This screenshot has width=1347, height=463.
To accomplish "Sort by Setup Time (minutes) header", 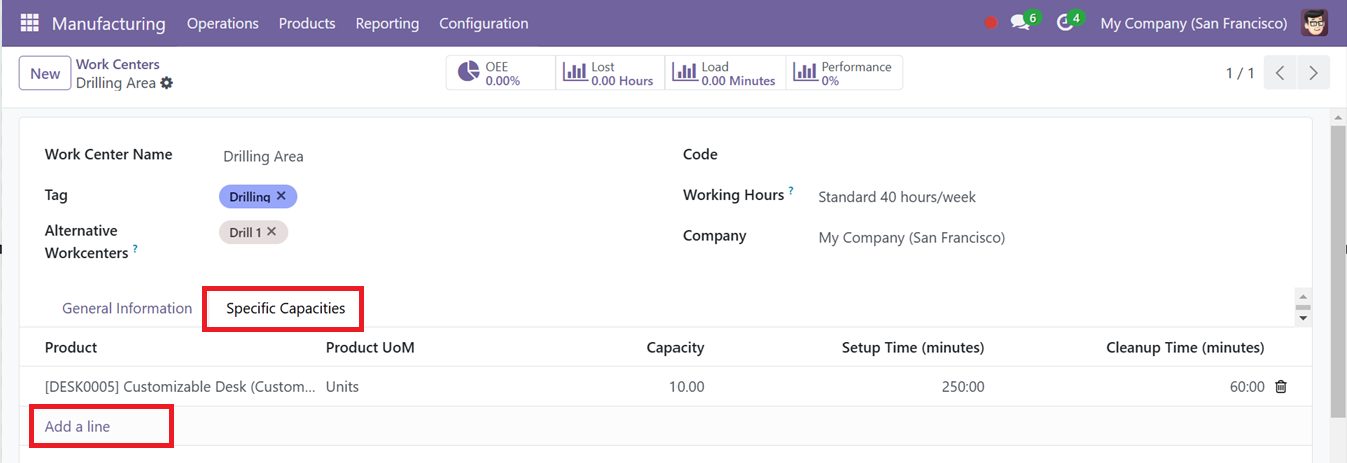I will pyautogui.click(x=913, y=347).
